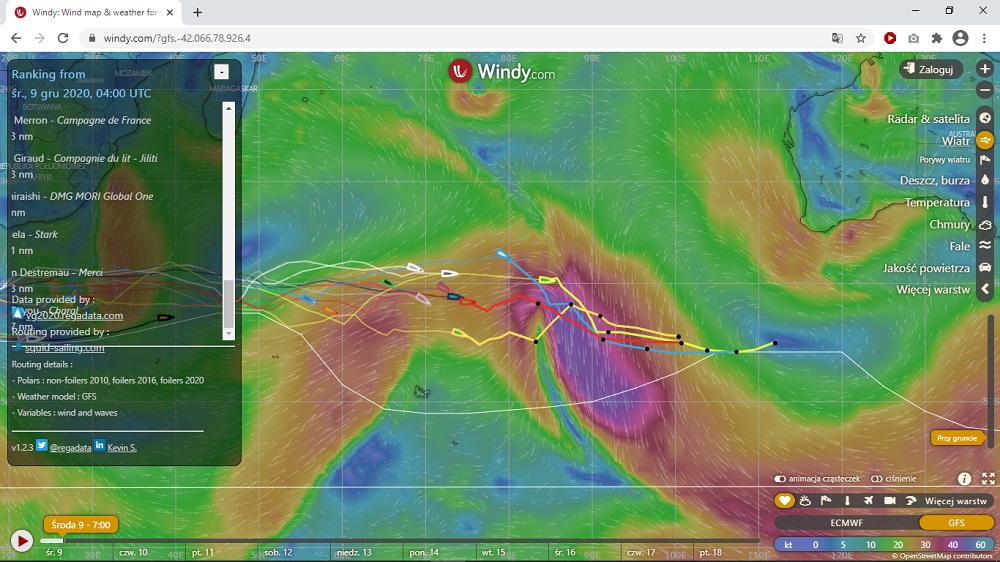Click the Zaloguj login button
This screenshot has width=1000, height=562.
[x=932, y=69]
